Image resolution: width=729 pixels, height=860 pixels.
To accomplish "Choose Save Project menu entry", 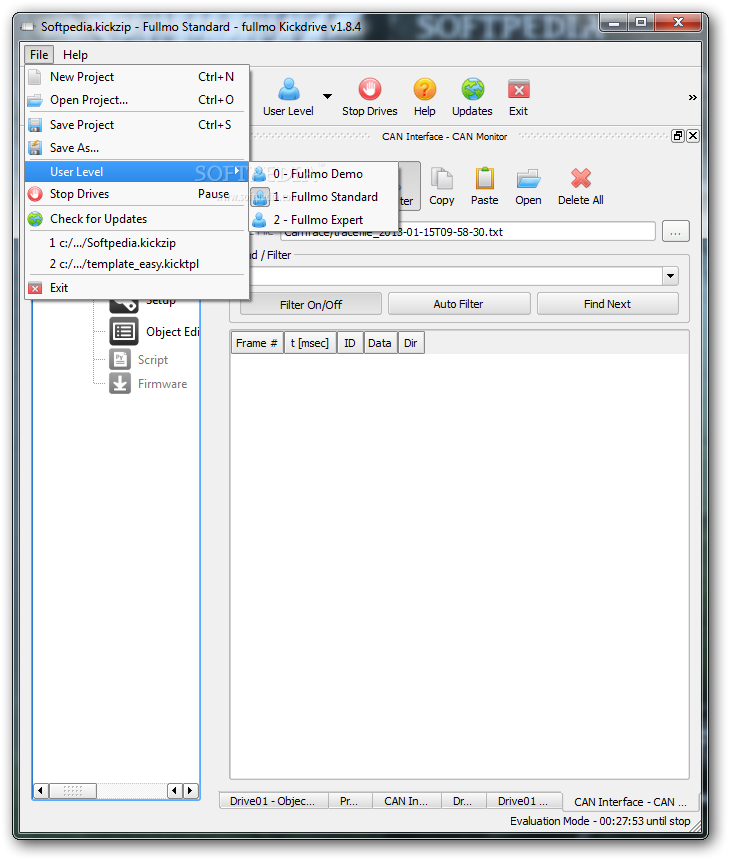I will tap(137, 125).
